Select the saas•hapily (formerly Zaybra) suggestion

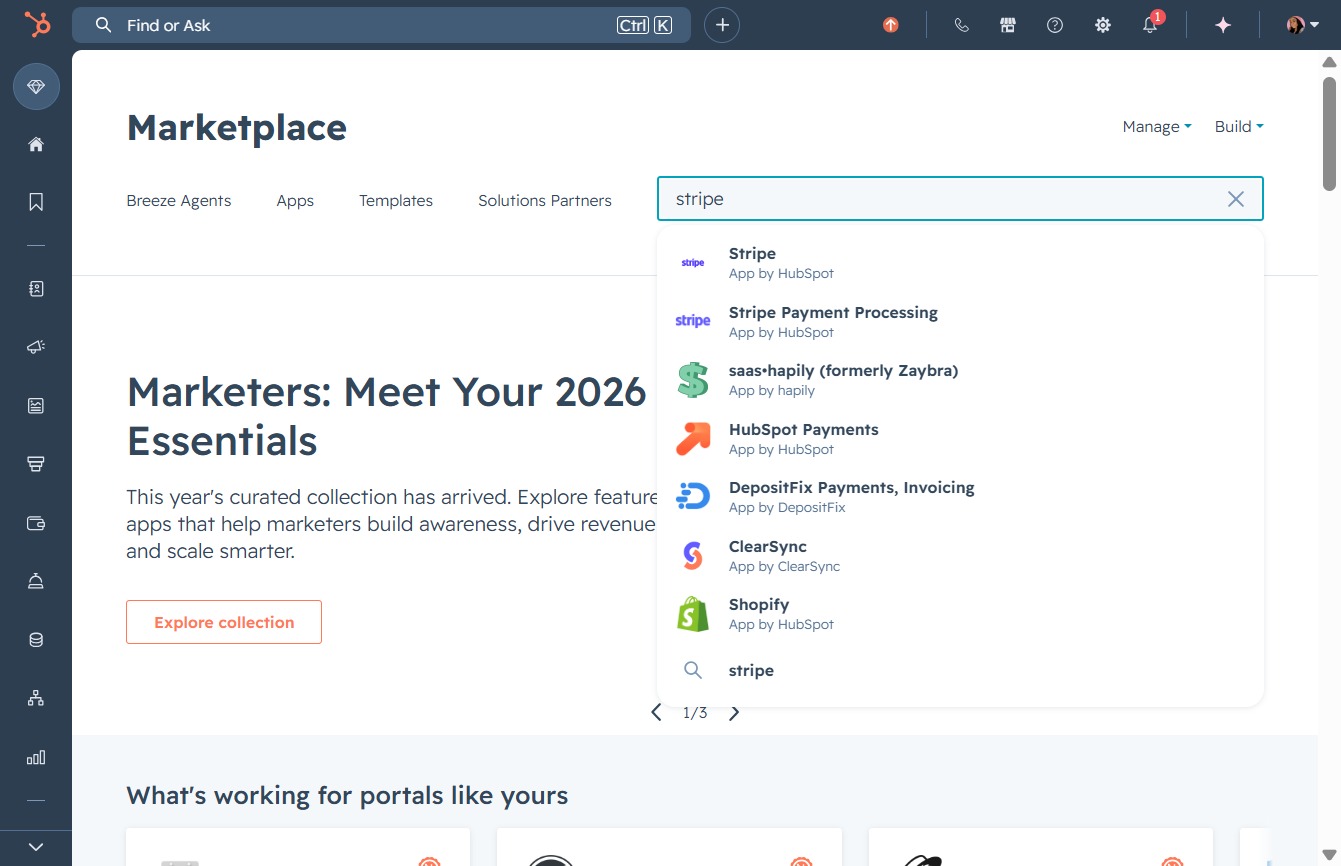pos(960,380)
